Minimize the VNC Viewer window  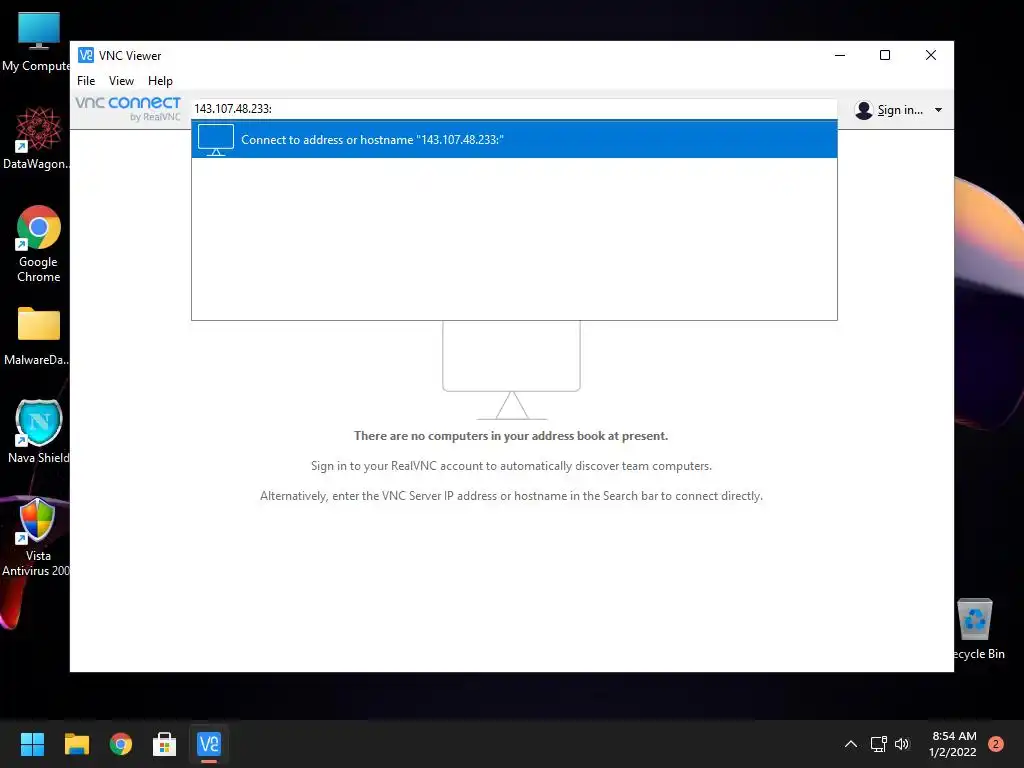[840, 56]
